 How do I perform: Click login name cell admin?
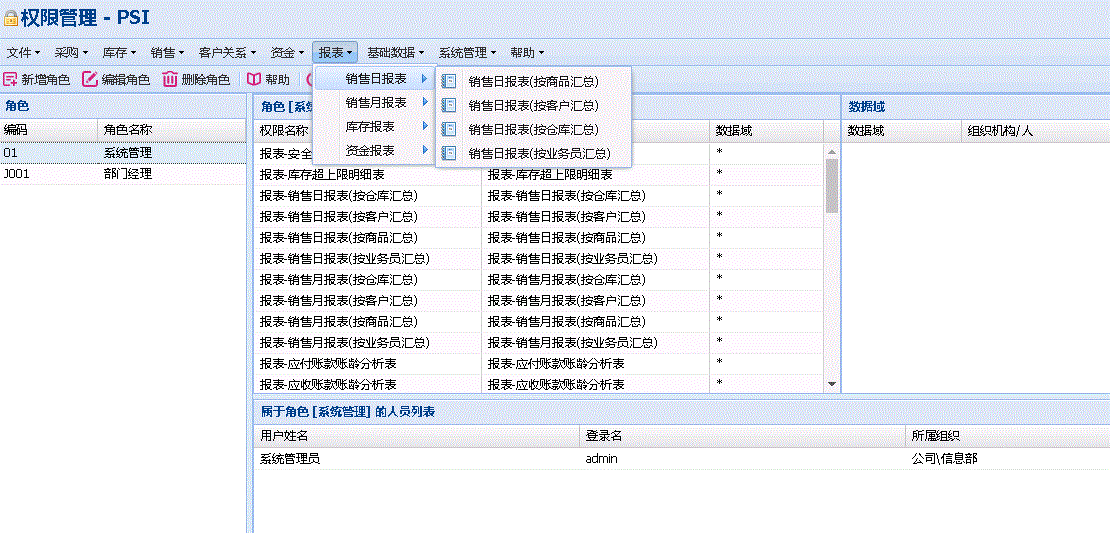[x=602, y=459]
